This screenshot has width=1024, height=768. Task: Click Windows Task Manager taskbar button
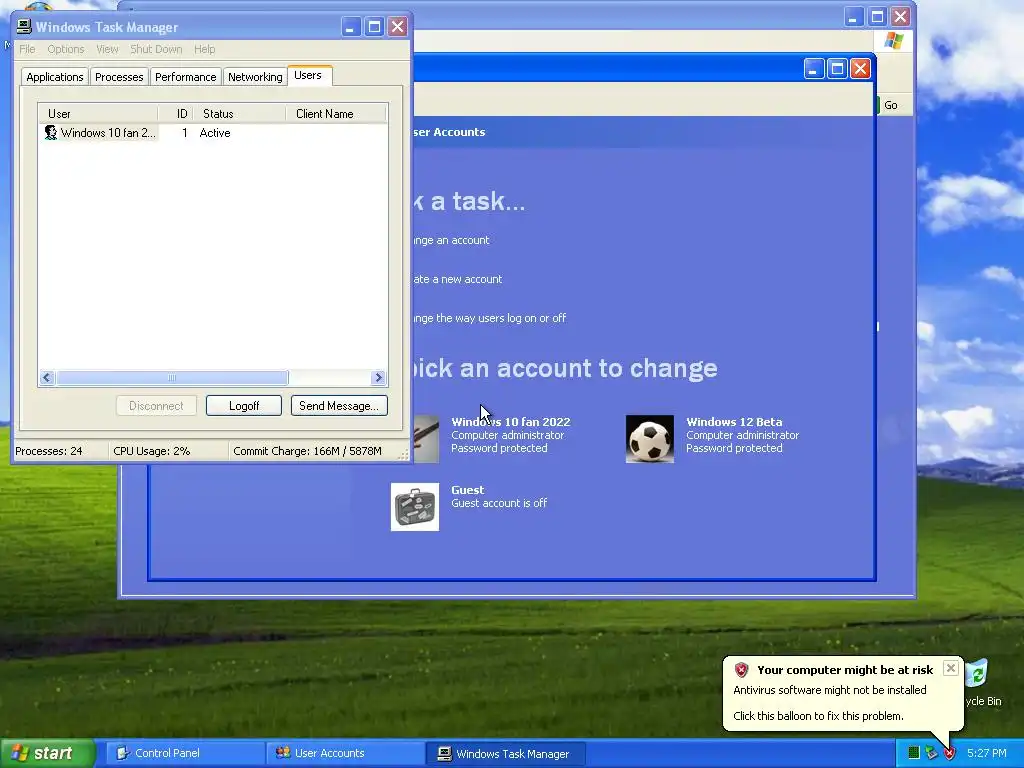(x=505, y=753)
